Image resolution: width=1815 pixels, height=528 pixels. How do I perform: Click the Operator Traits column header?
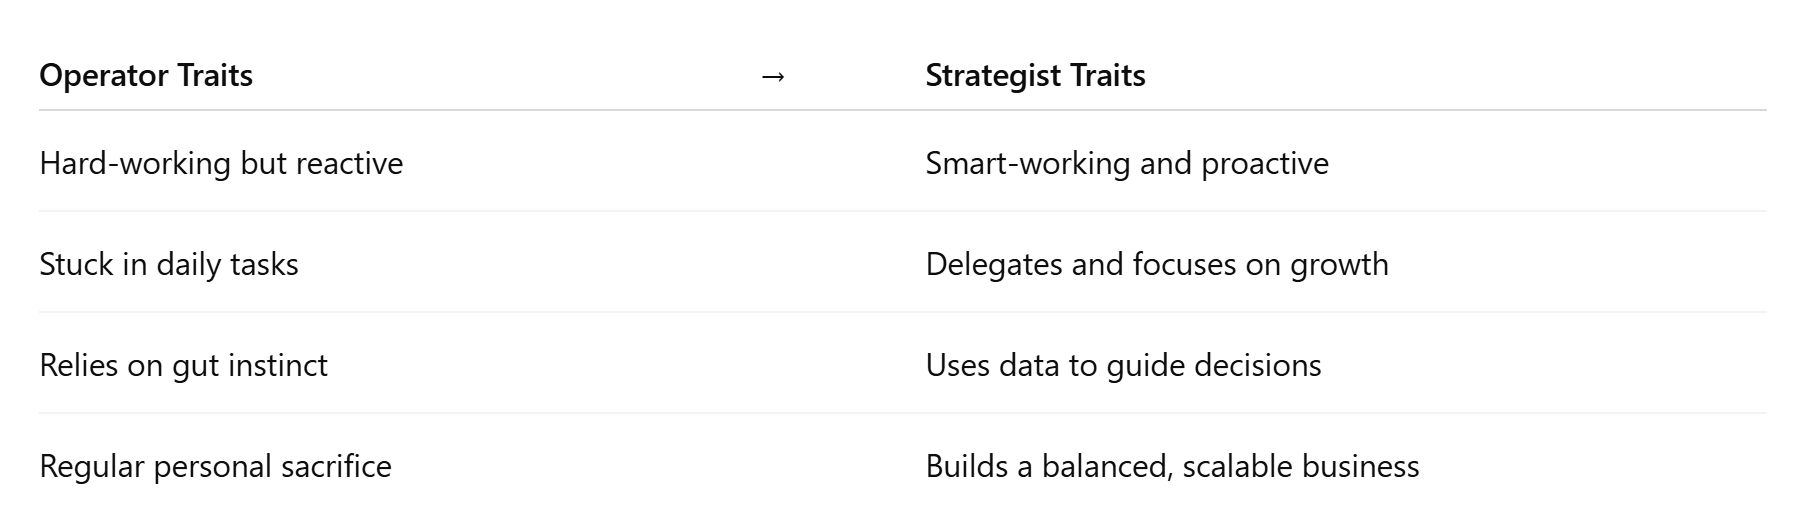click(x=146, y=75)
